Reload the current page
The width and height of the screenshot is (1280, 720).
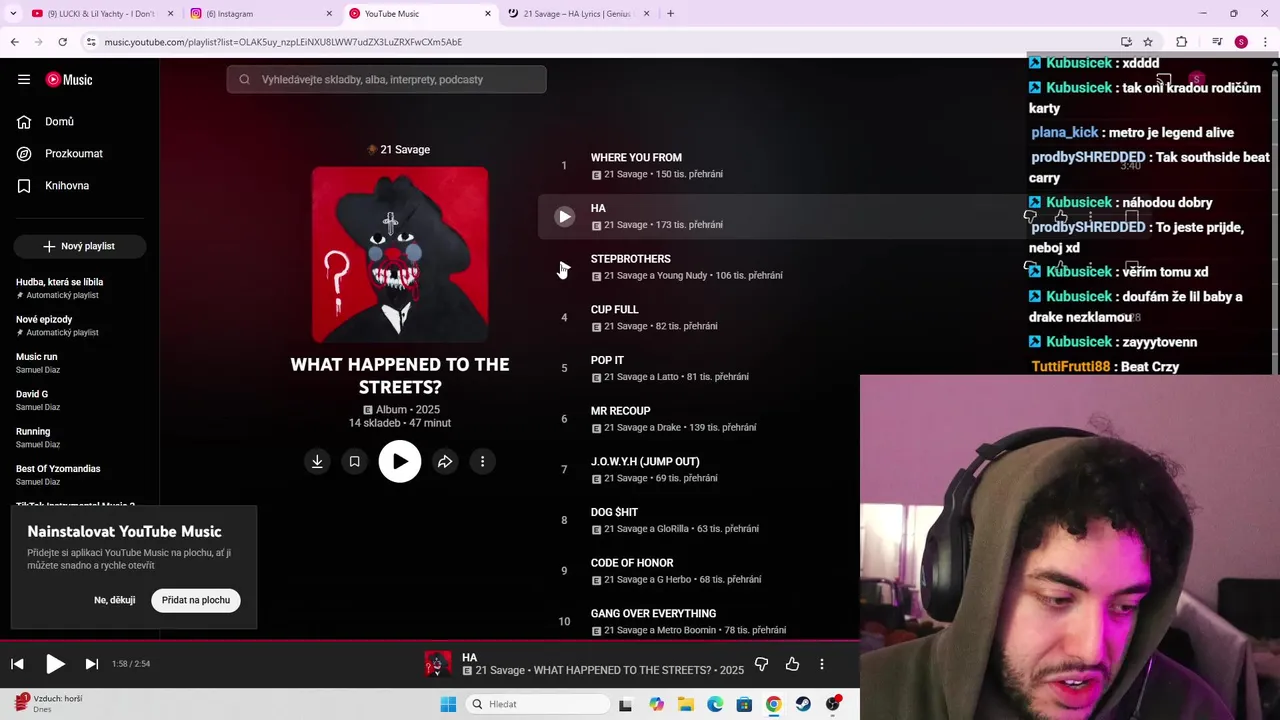(62, 42)
